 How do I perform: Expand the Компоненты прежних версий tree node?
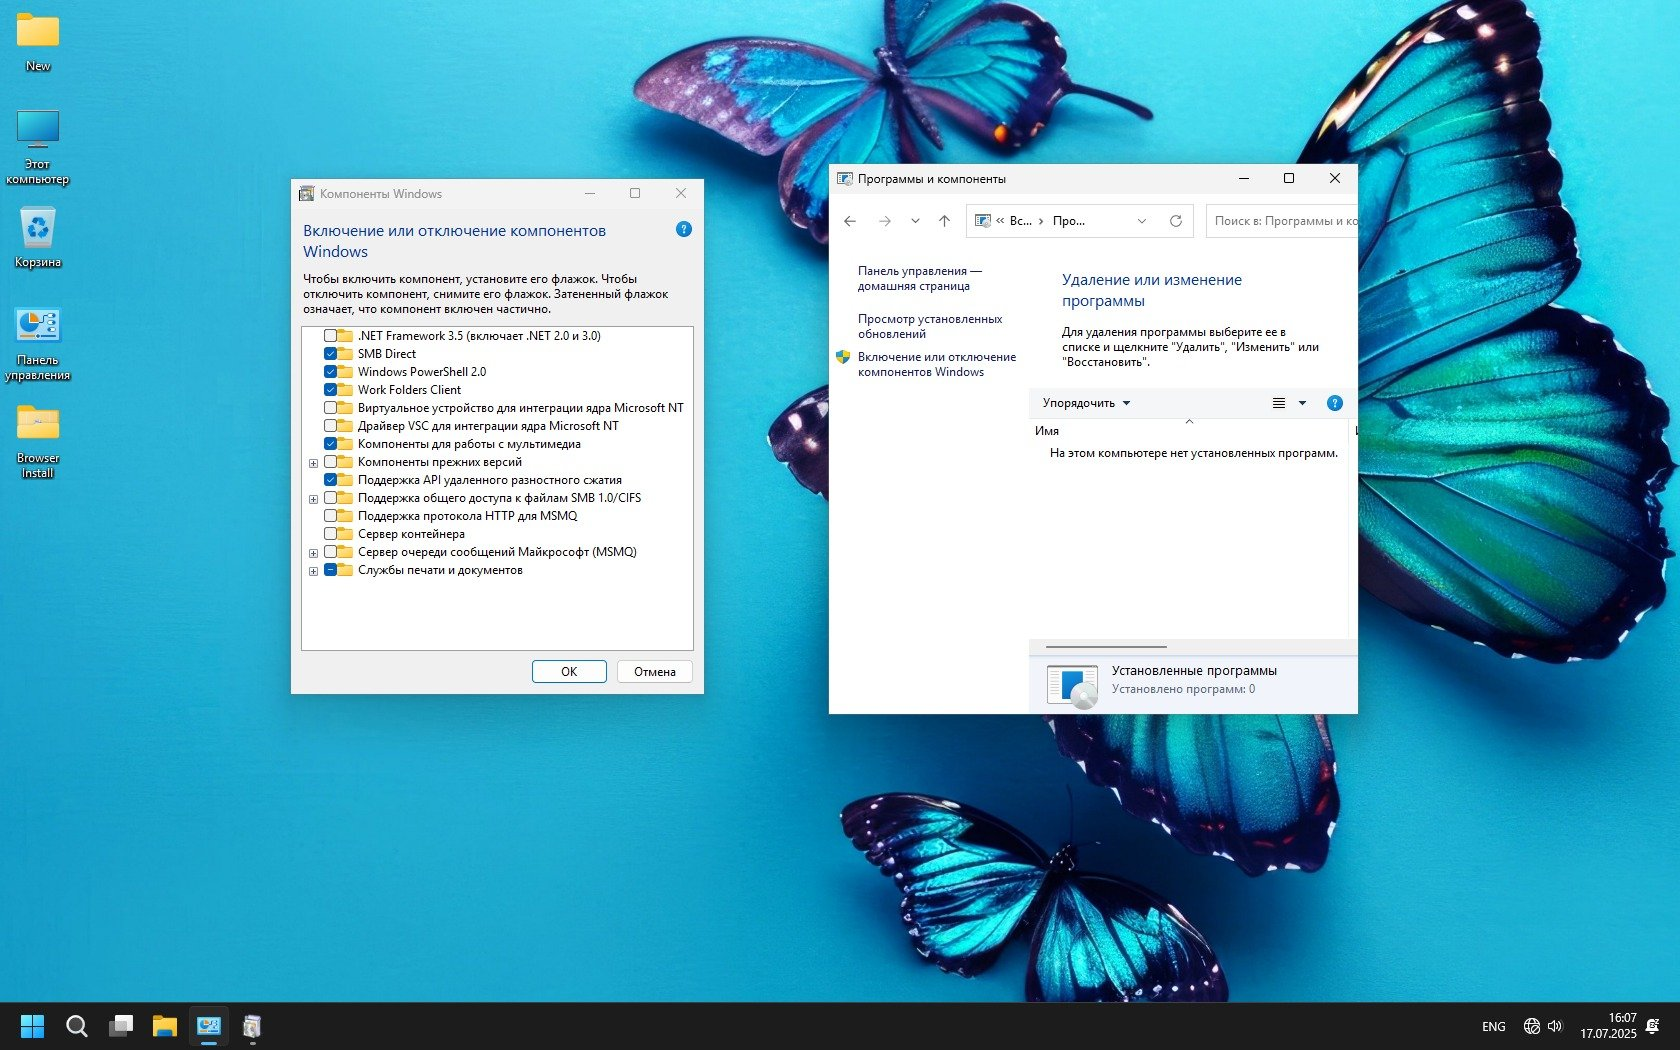tap(313, 463)
